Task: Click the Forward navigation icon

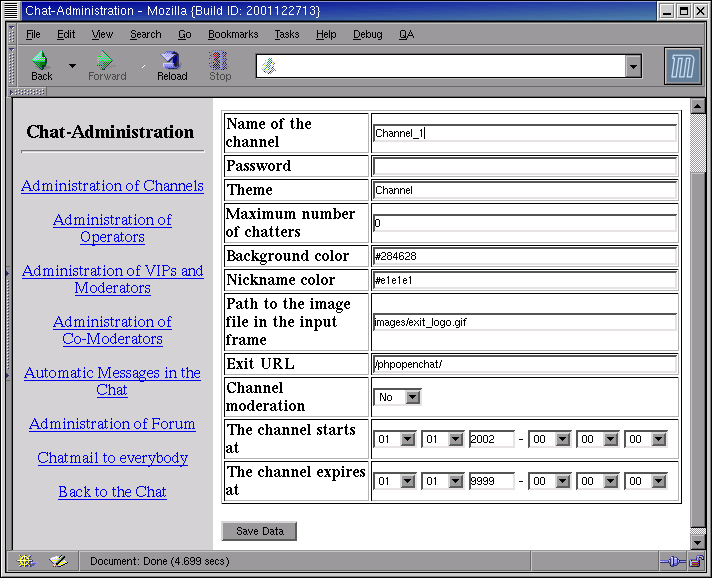Action: tap(106, 62)
